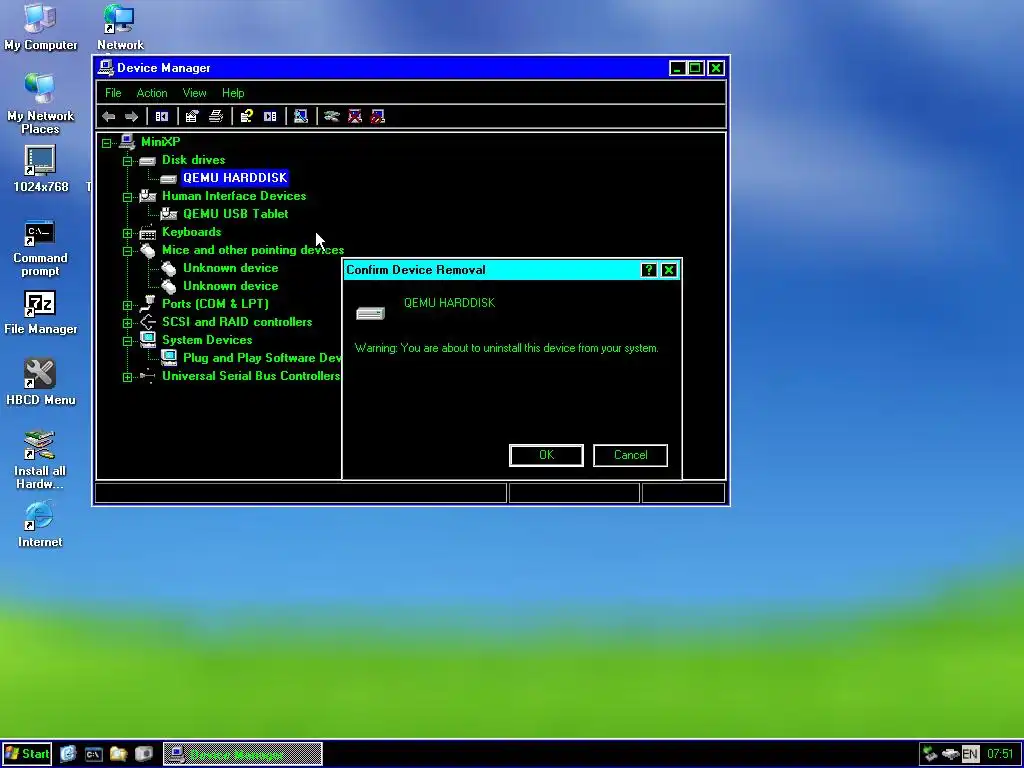Select the MiniXP computer icon in tree
The width and height of the screenshot is (1024, 768).
(x=127, y=142)
